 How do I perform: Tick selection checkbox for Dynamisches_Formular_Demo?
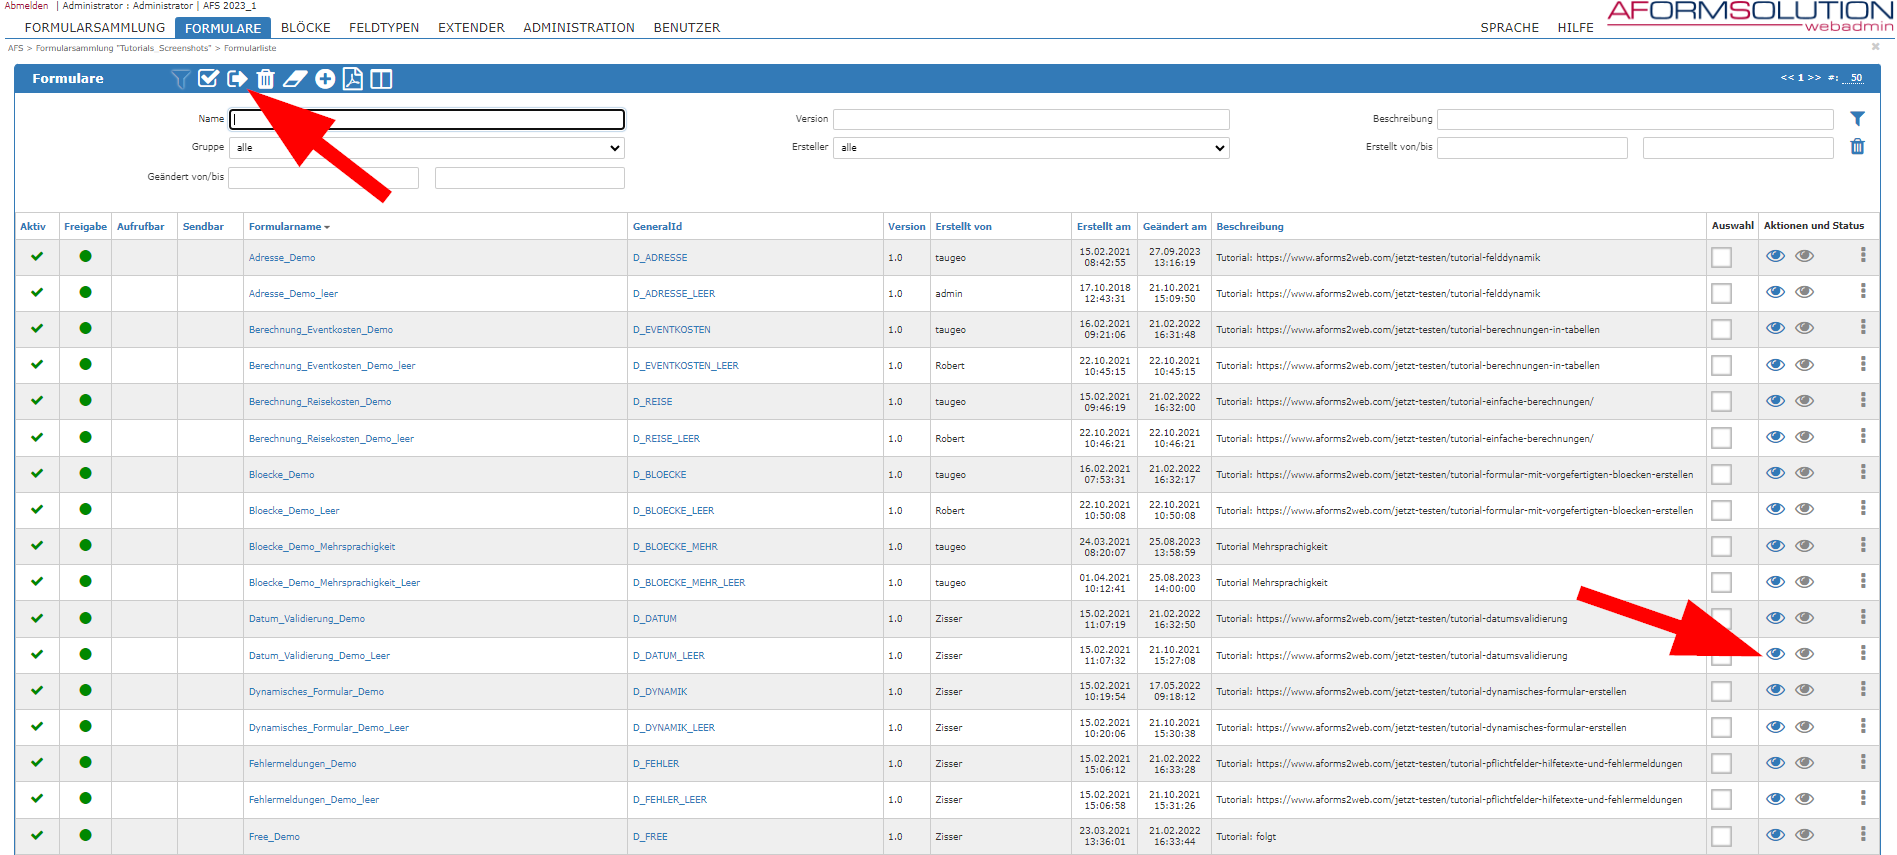1721,691
